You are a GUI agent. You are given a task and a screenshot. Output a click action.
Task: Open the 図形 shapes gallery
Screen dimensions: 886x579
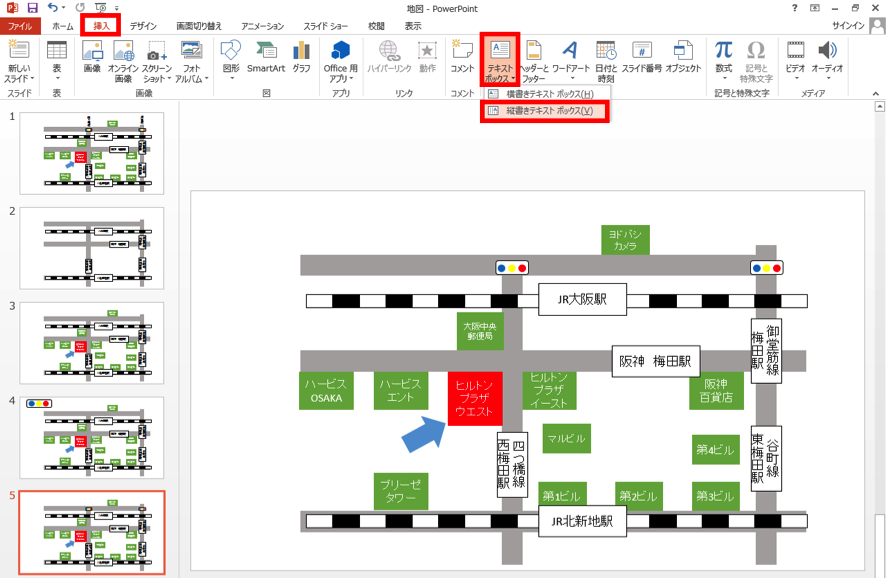pyautogui.click(x=231, y=51)
